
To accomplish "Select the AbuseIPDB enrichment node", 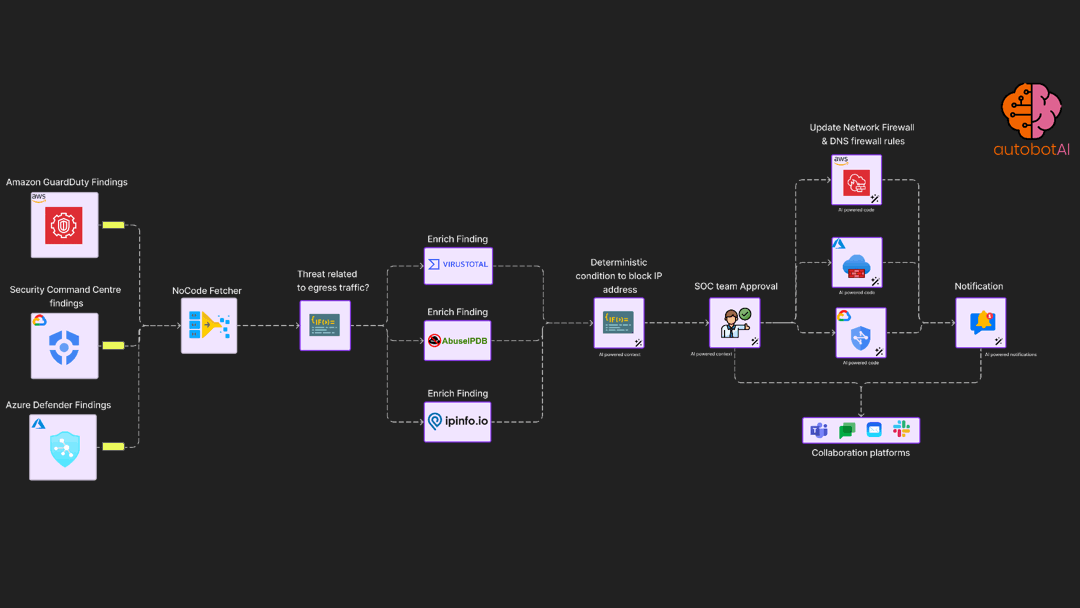I will (457, 340).
